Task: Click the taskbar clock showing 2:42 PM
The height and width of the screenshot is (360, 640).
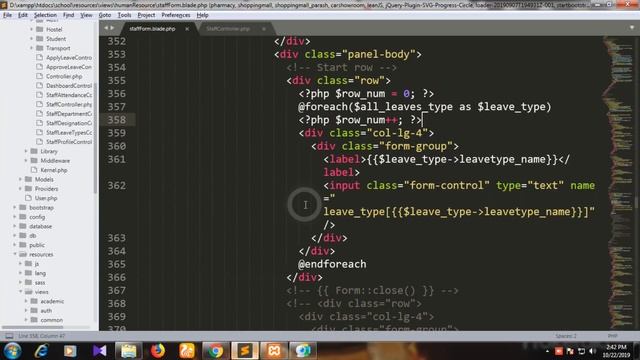Action: (x=616, y=351)
